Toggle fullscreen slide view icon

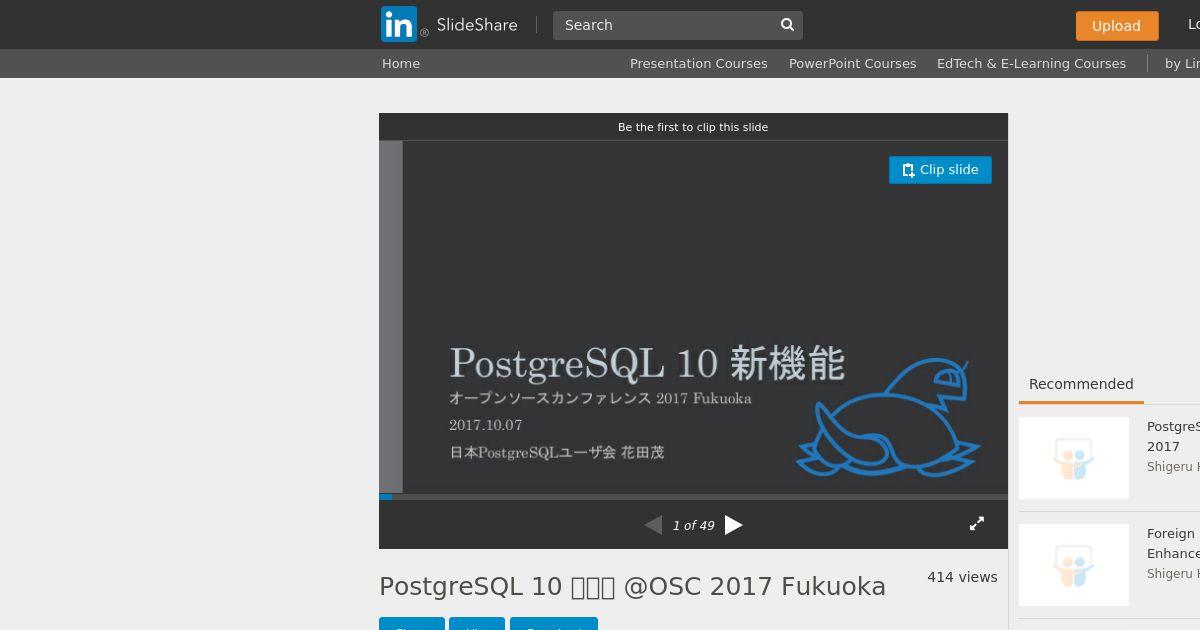point(977,524)
